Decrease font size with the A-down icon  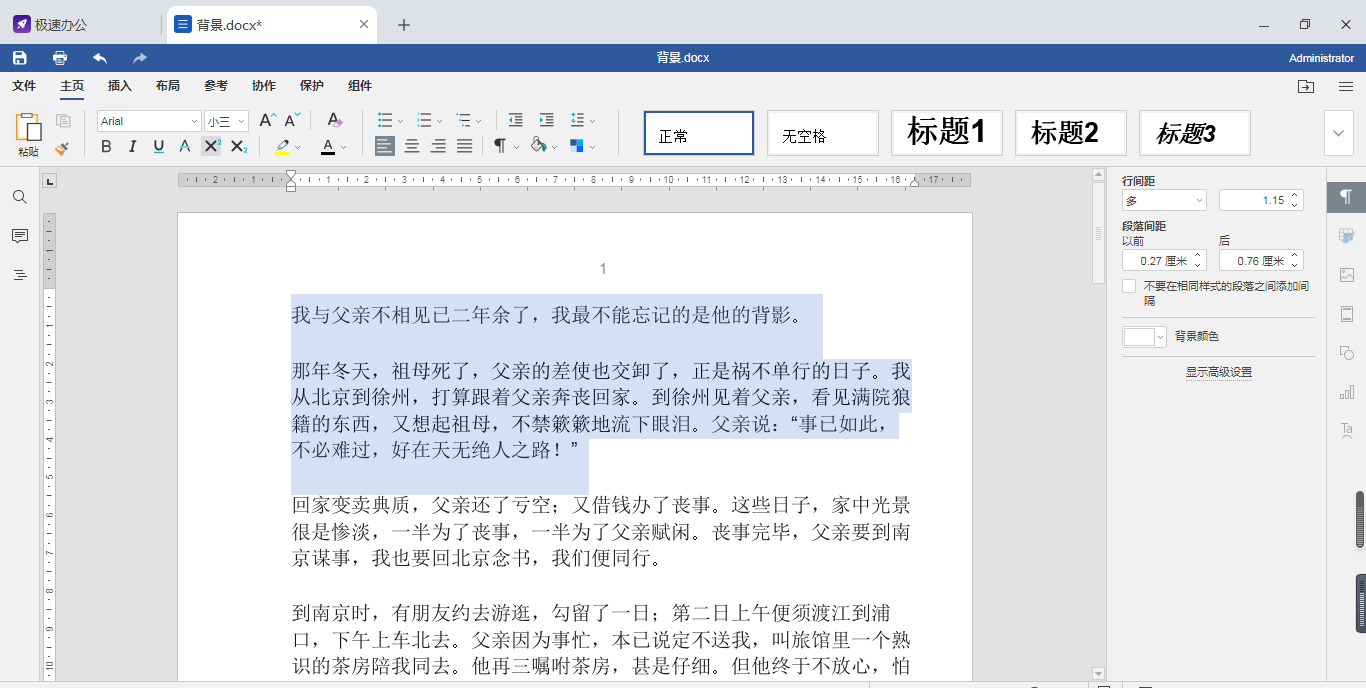(292, 120)
